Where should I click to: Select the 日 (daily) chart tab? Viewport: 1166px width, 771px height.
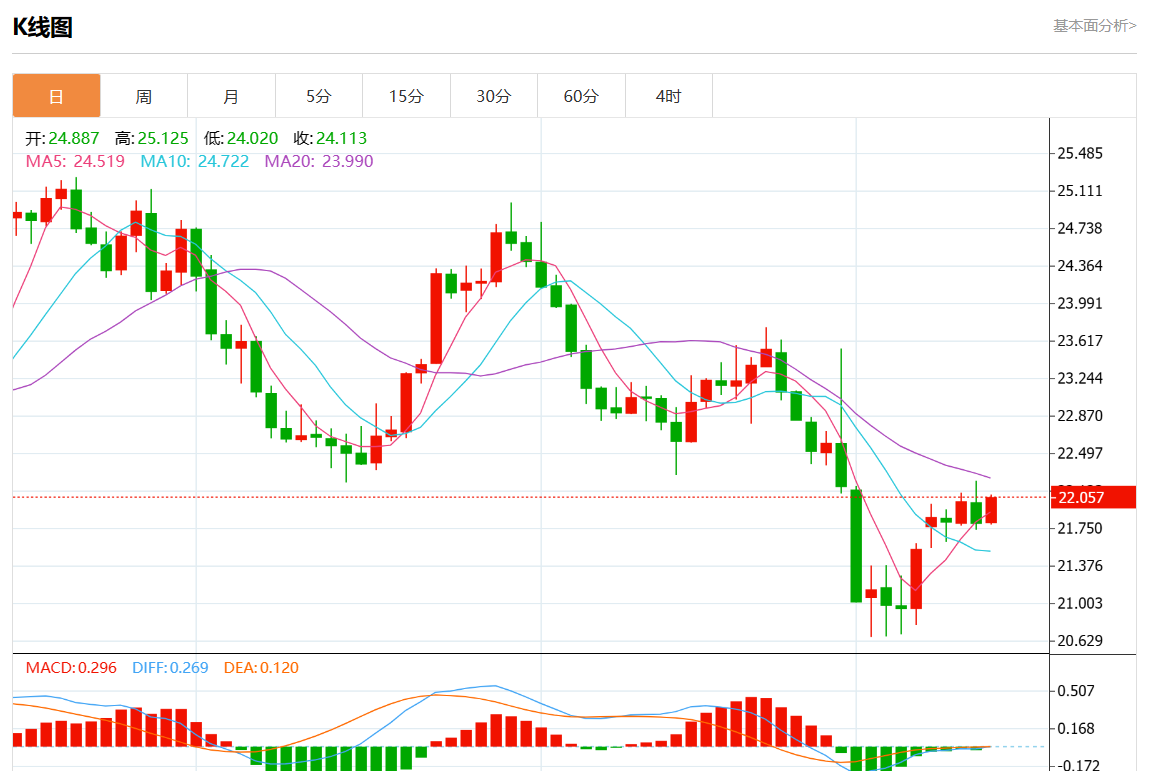click(x=57, y=96)
